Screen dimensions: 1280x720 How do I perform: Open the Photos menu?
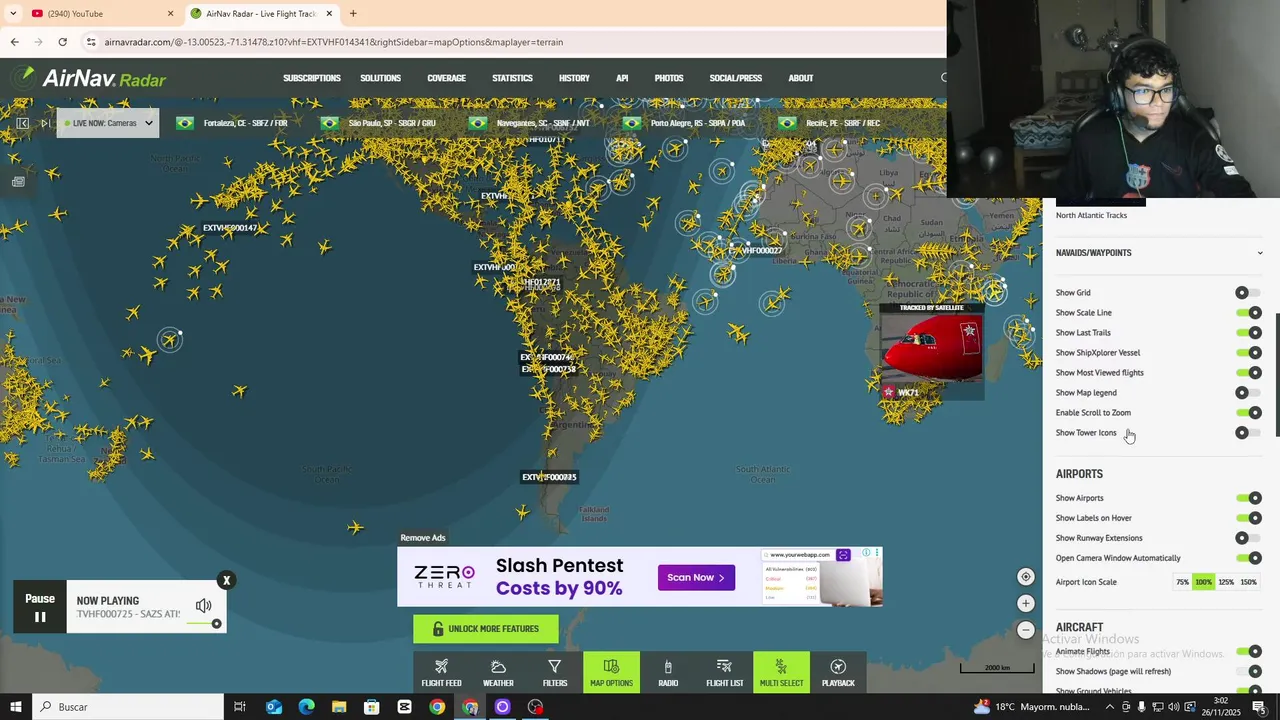669,78
